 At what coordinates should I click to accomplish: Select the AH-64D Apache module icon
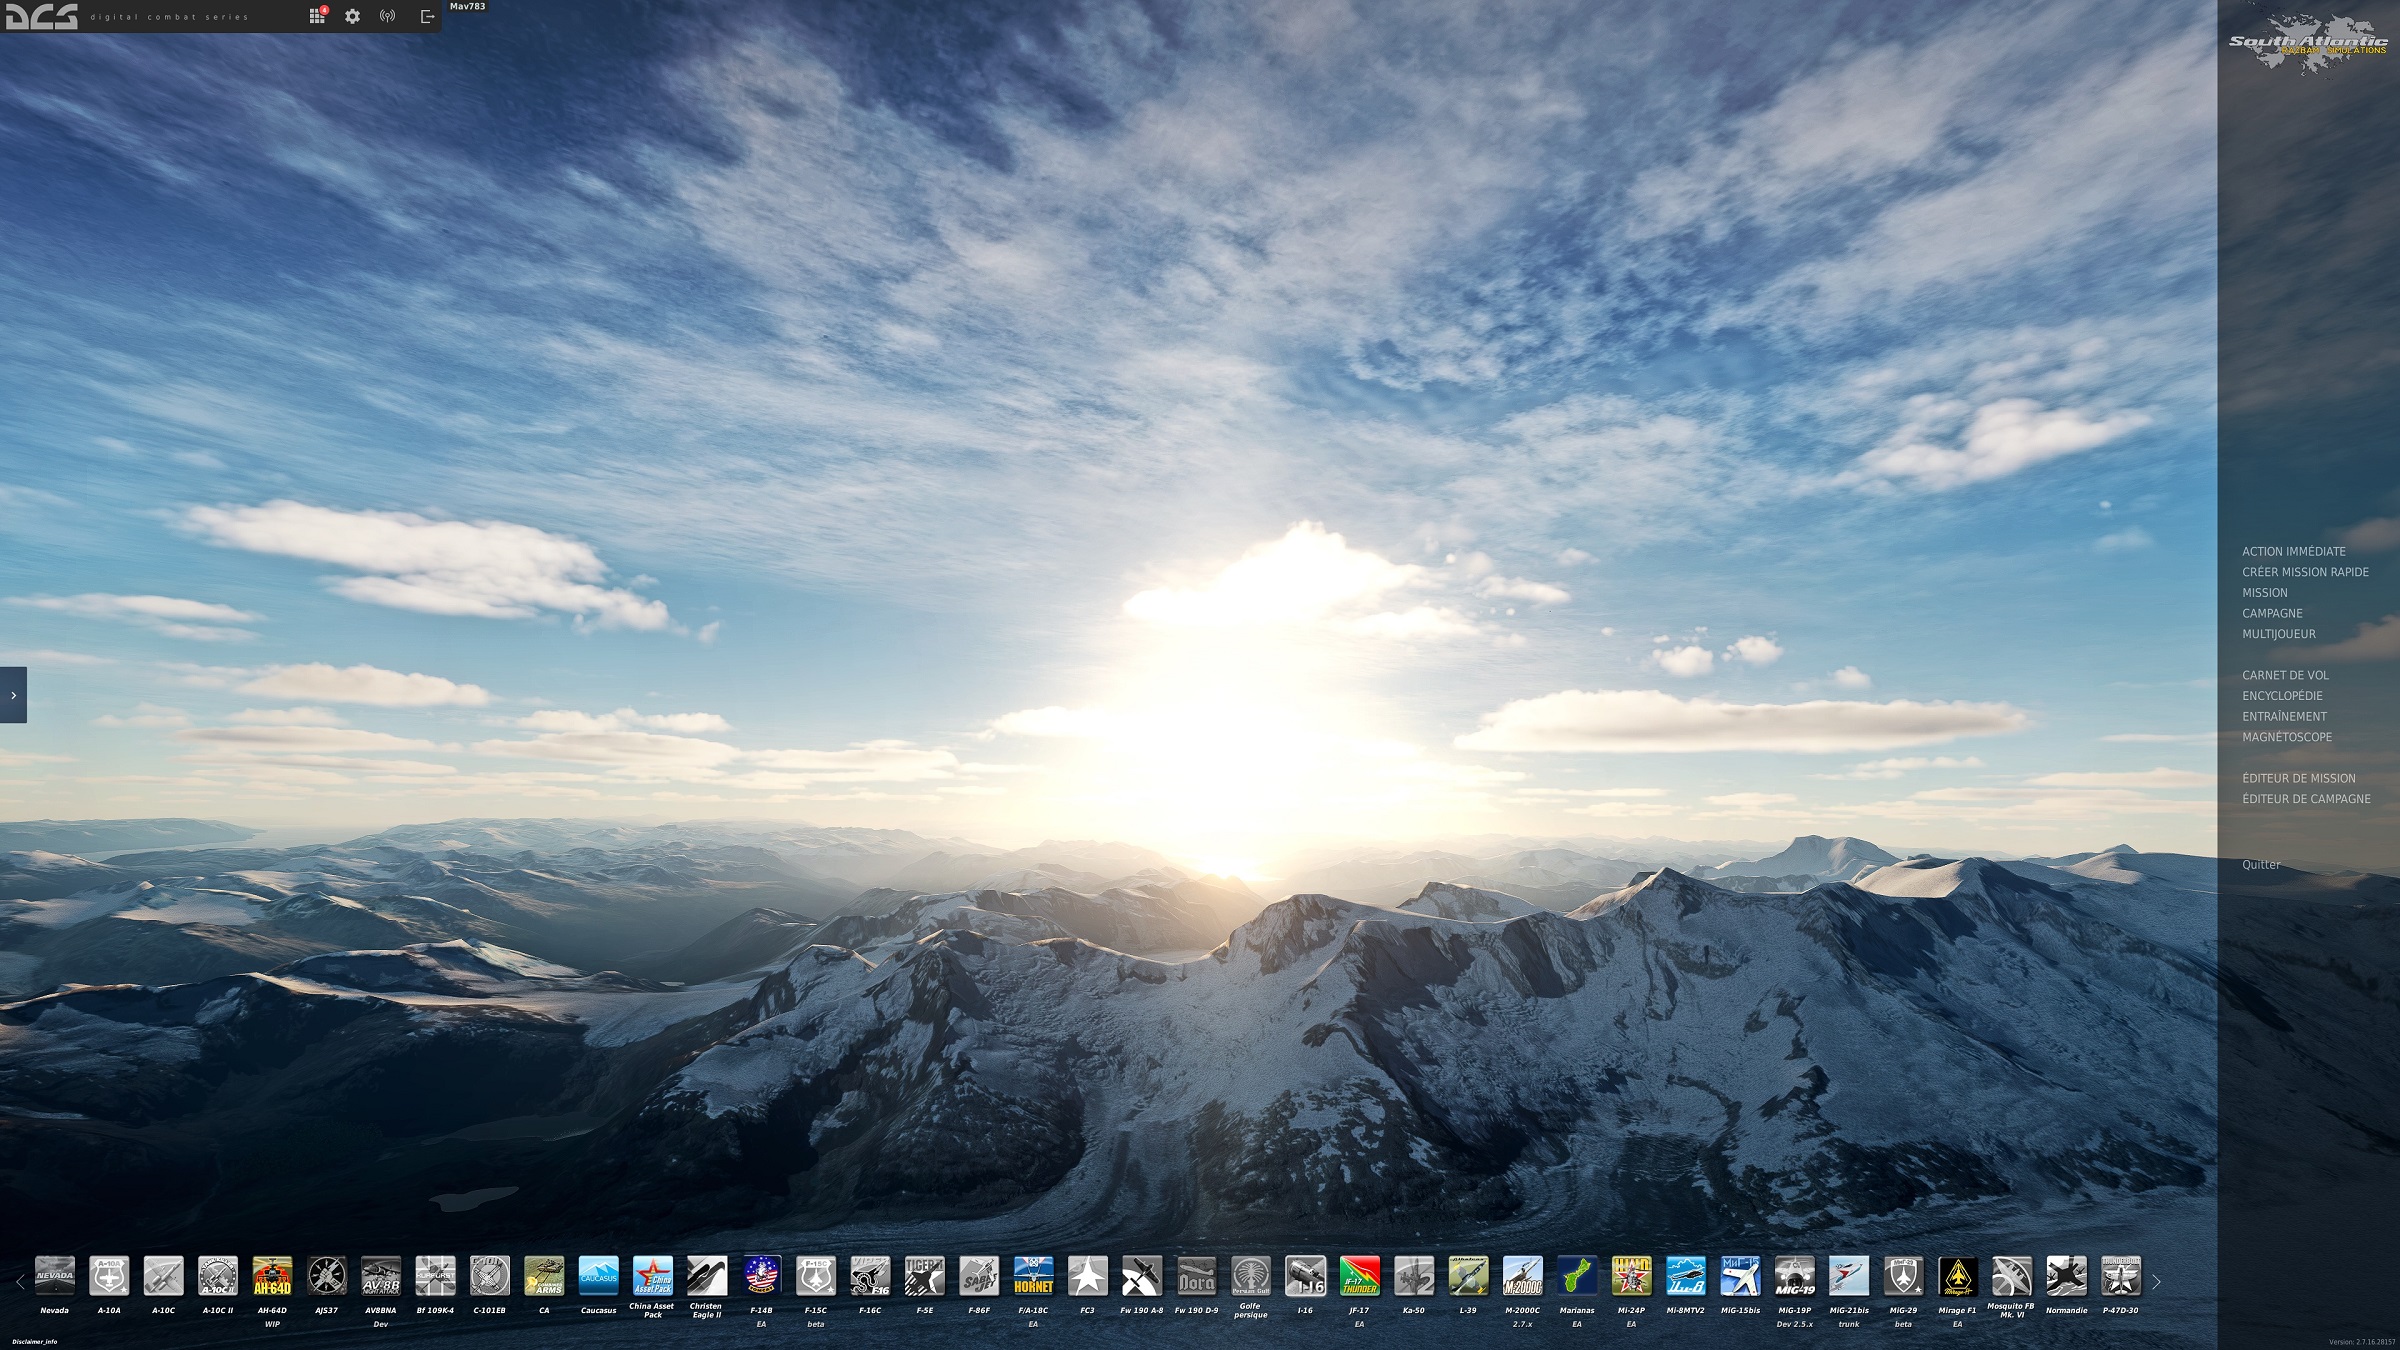tap(272, 1276)
